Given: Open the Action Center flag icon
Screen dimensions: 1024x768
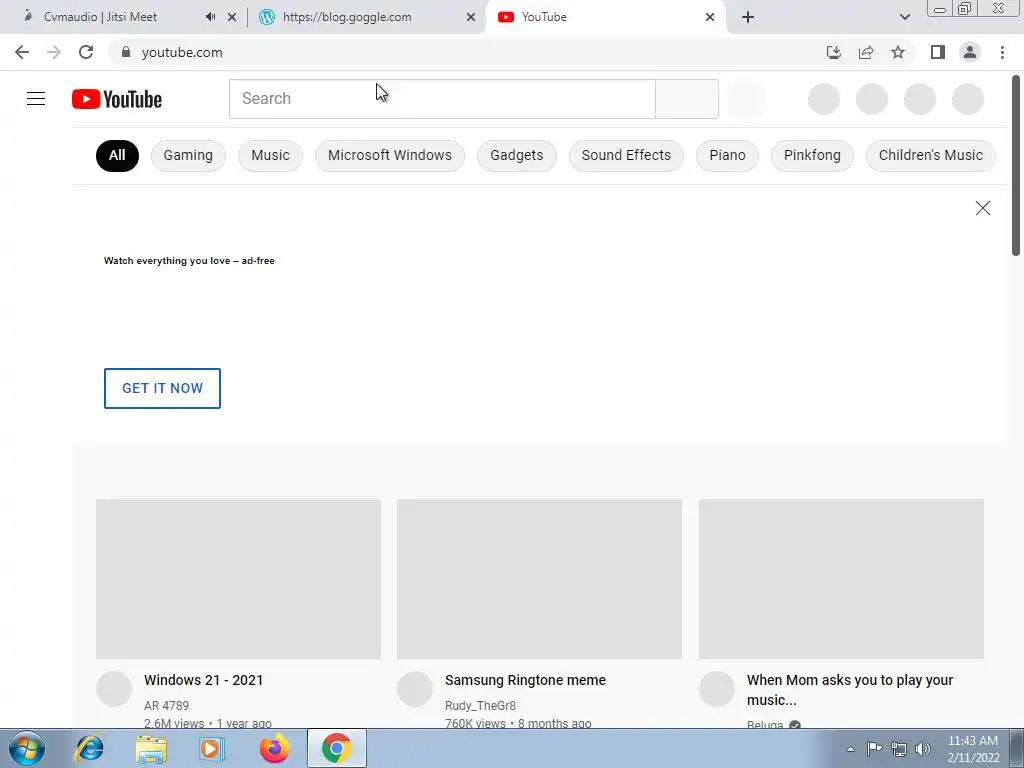Looking at the screenshot, I should [874, 749].
